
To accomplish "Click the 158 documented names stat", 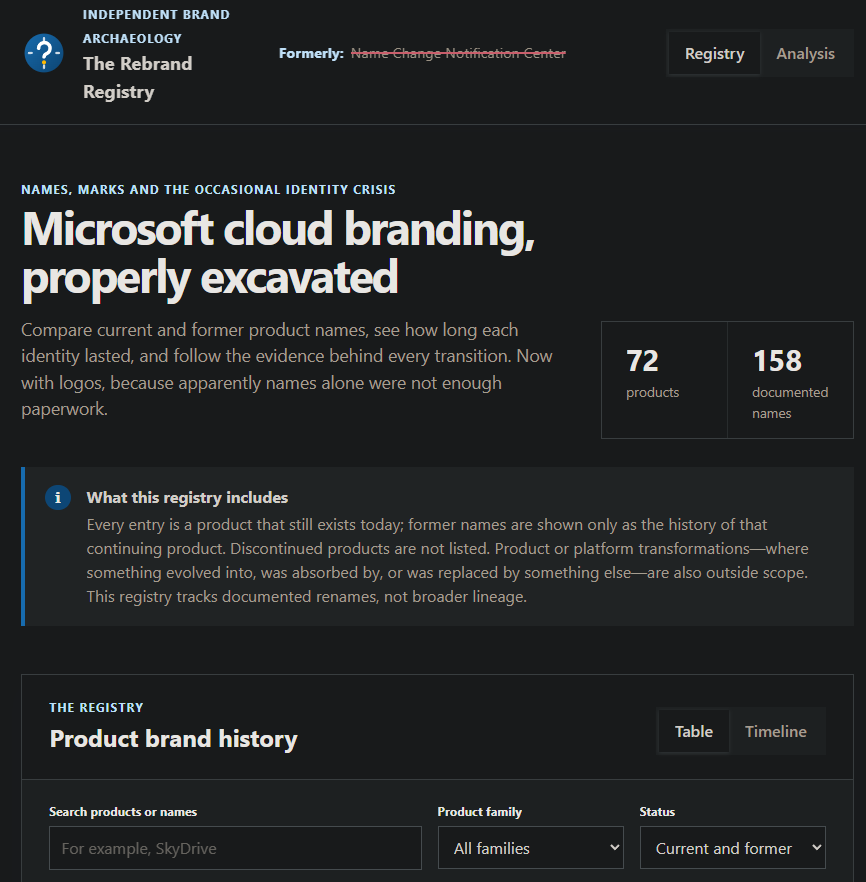I will (x=790, y=380).
